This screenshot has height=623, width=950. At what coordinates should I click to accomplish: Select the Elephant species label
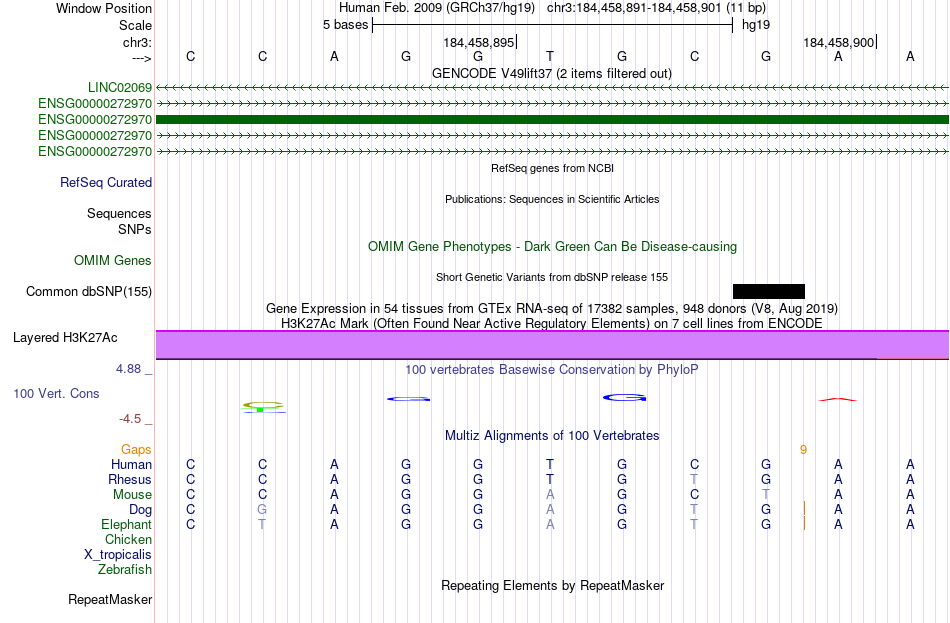[x=126, y=525]
